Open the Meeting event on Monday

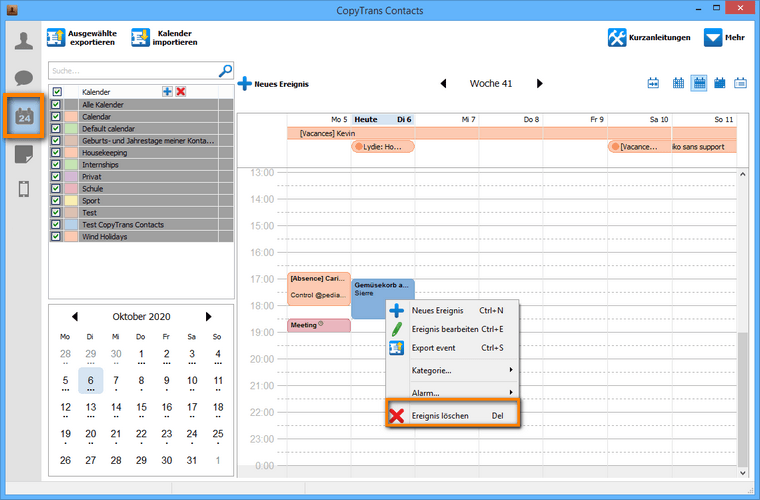pos(318,325)
